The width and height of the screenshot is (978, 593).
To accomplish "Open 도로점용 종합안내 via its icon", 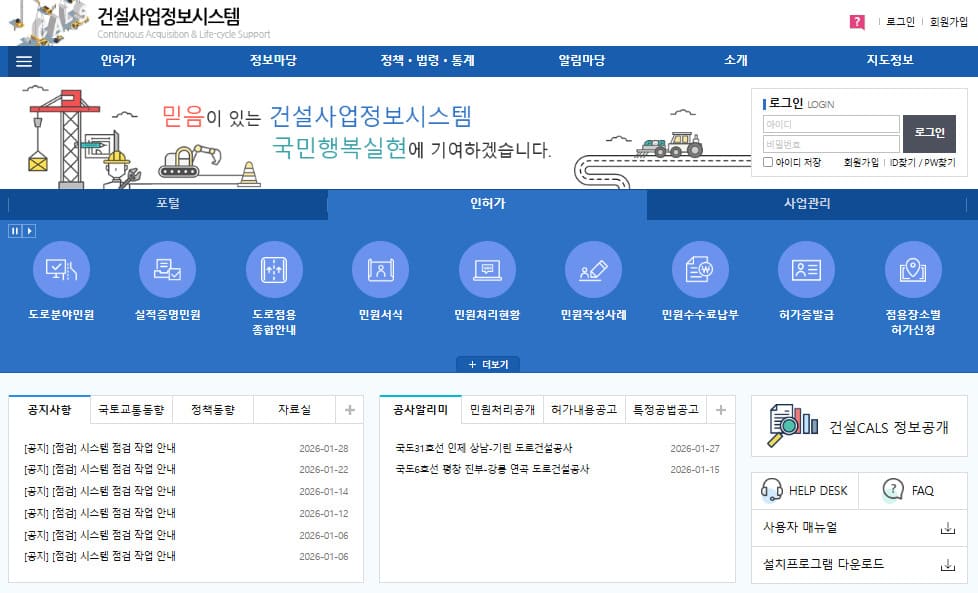I will tap(274, 271).
